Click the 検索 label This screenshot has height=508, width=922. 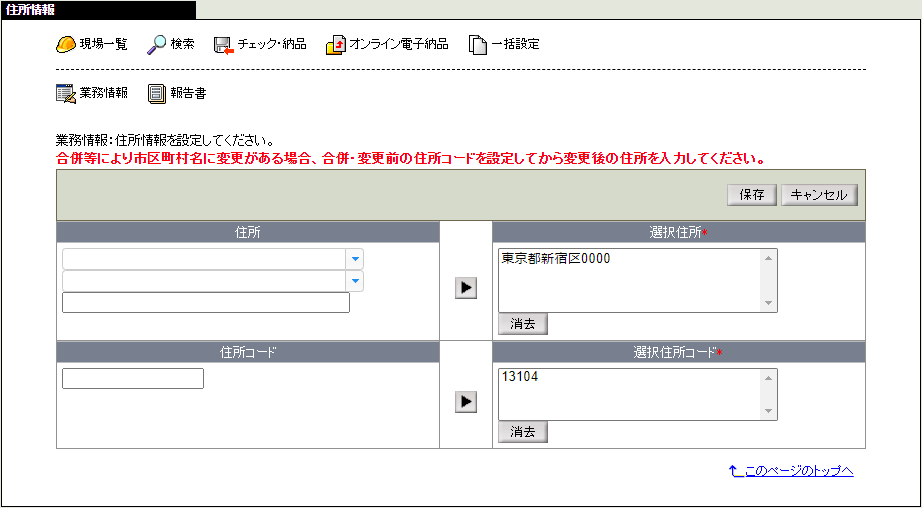click(182, 44)
